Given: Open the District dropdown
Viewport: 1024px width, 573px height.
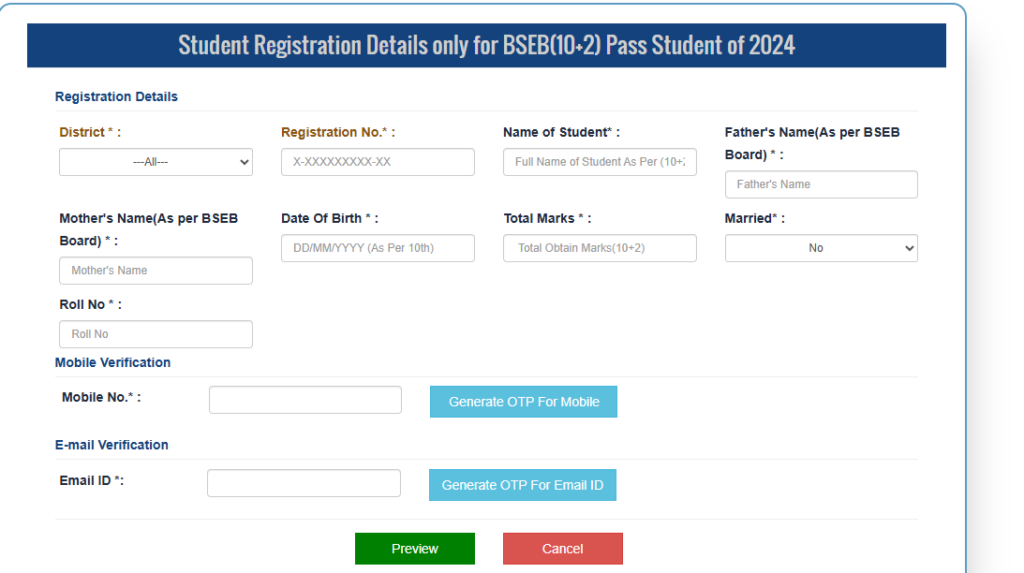Looking at the screenshot, I should point(155,162).
